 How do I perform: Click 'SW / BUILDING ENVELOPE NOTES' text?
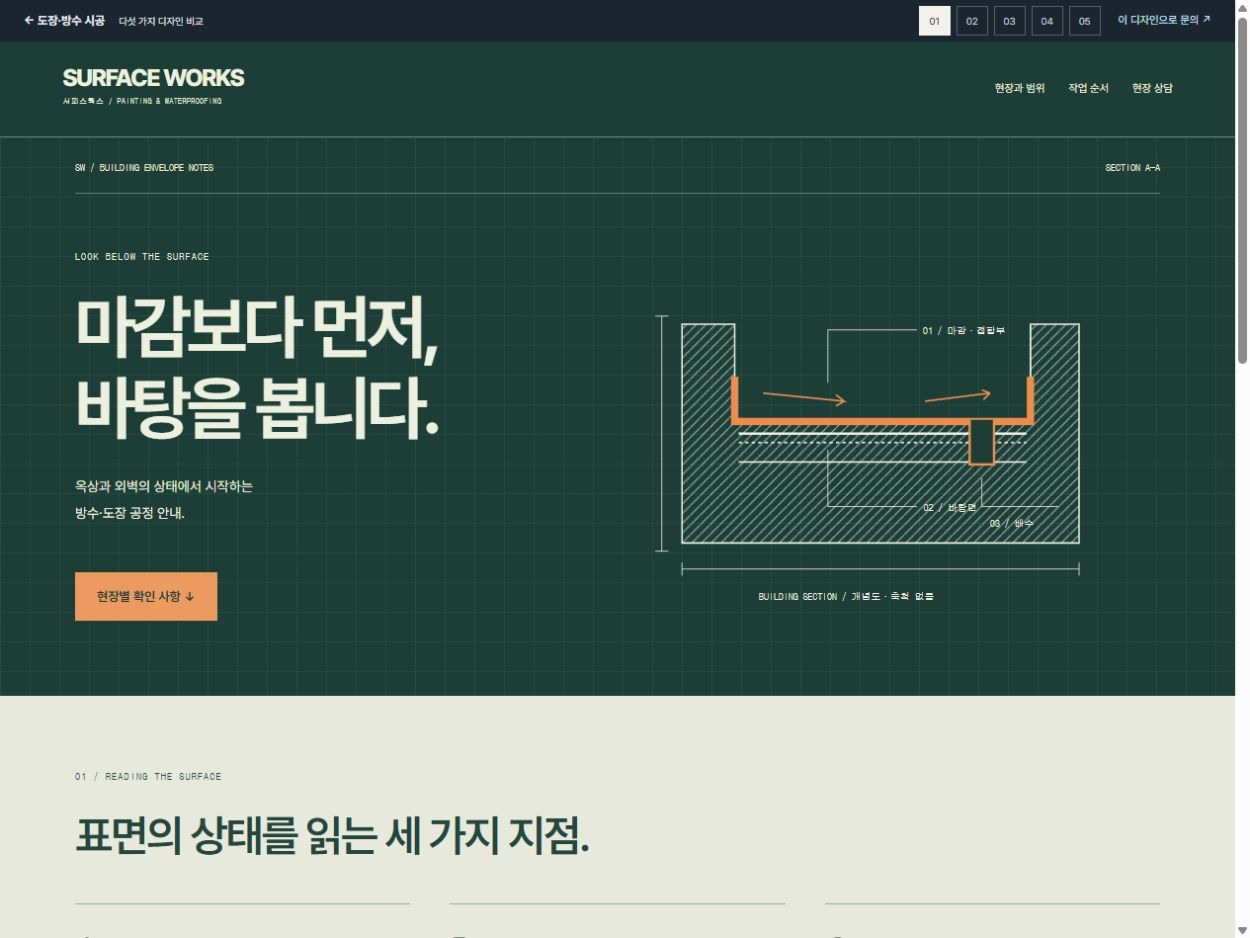144,168
